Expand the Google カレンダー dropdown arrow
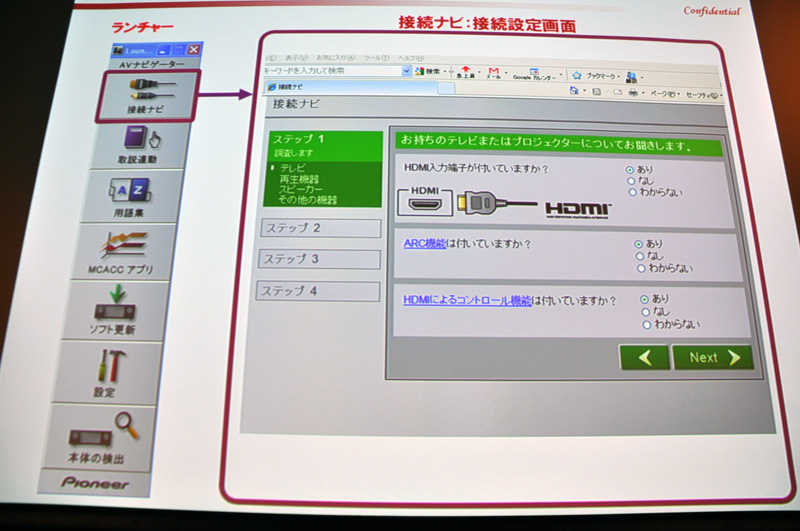 coord(561,75)
